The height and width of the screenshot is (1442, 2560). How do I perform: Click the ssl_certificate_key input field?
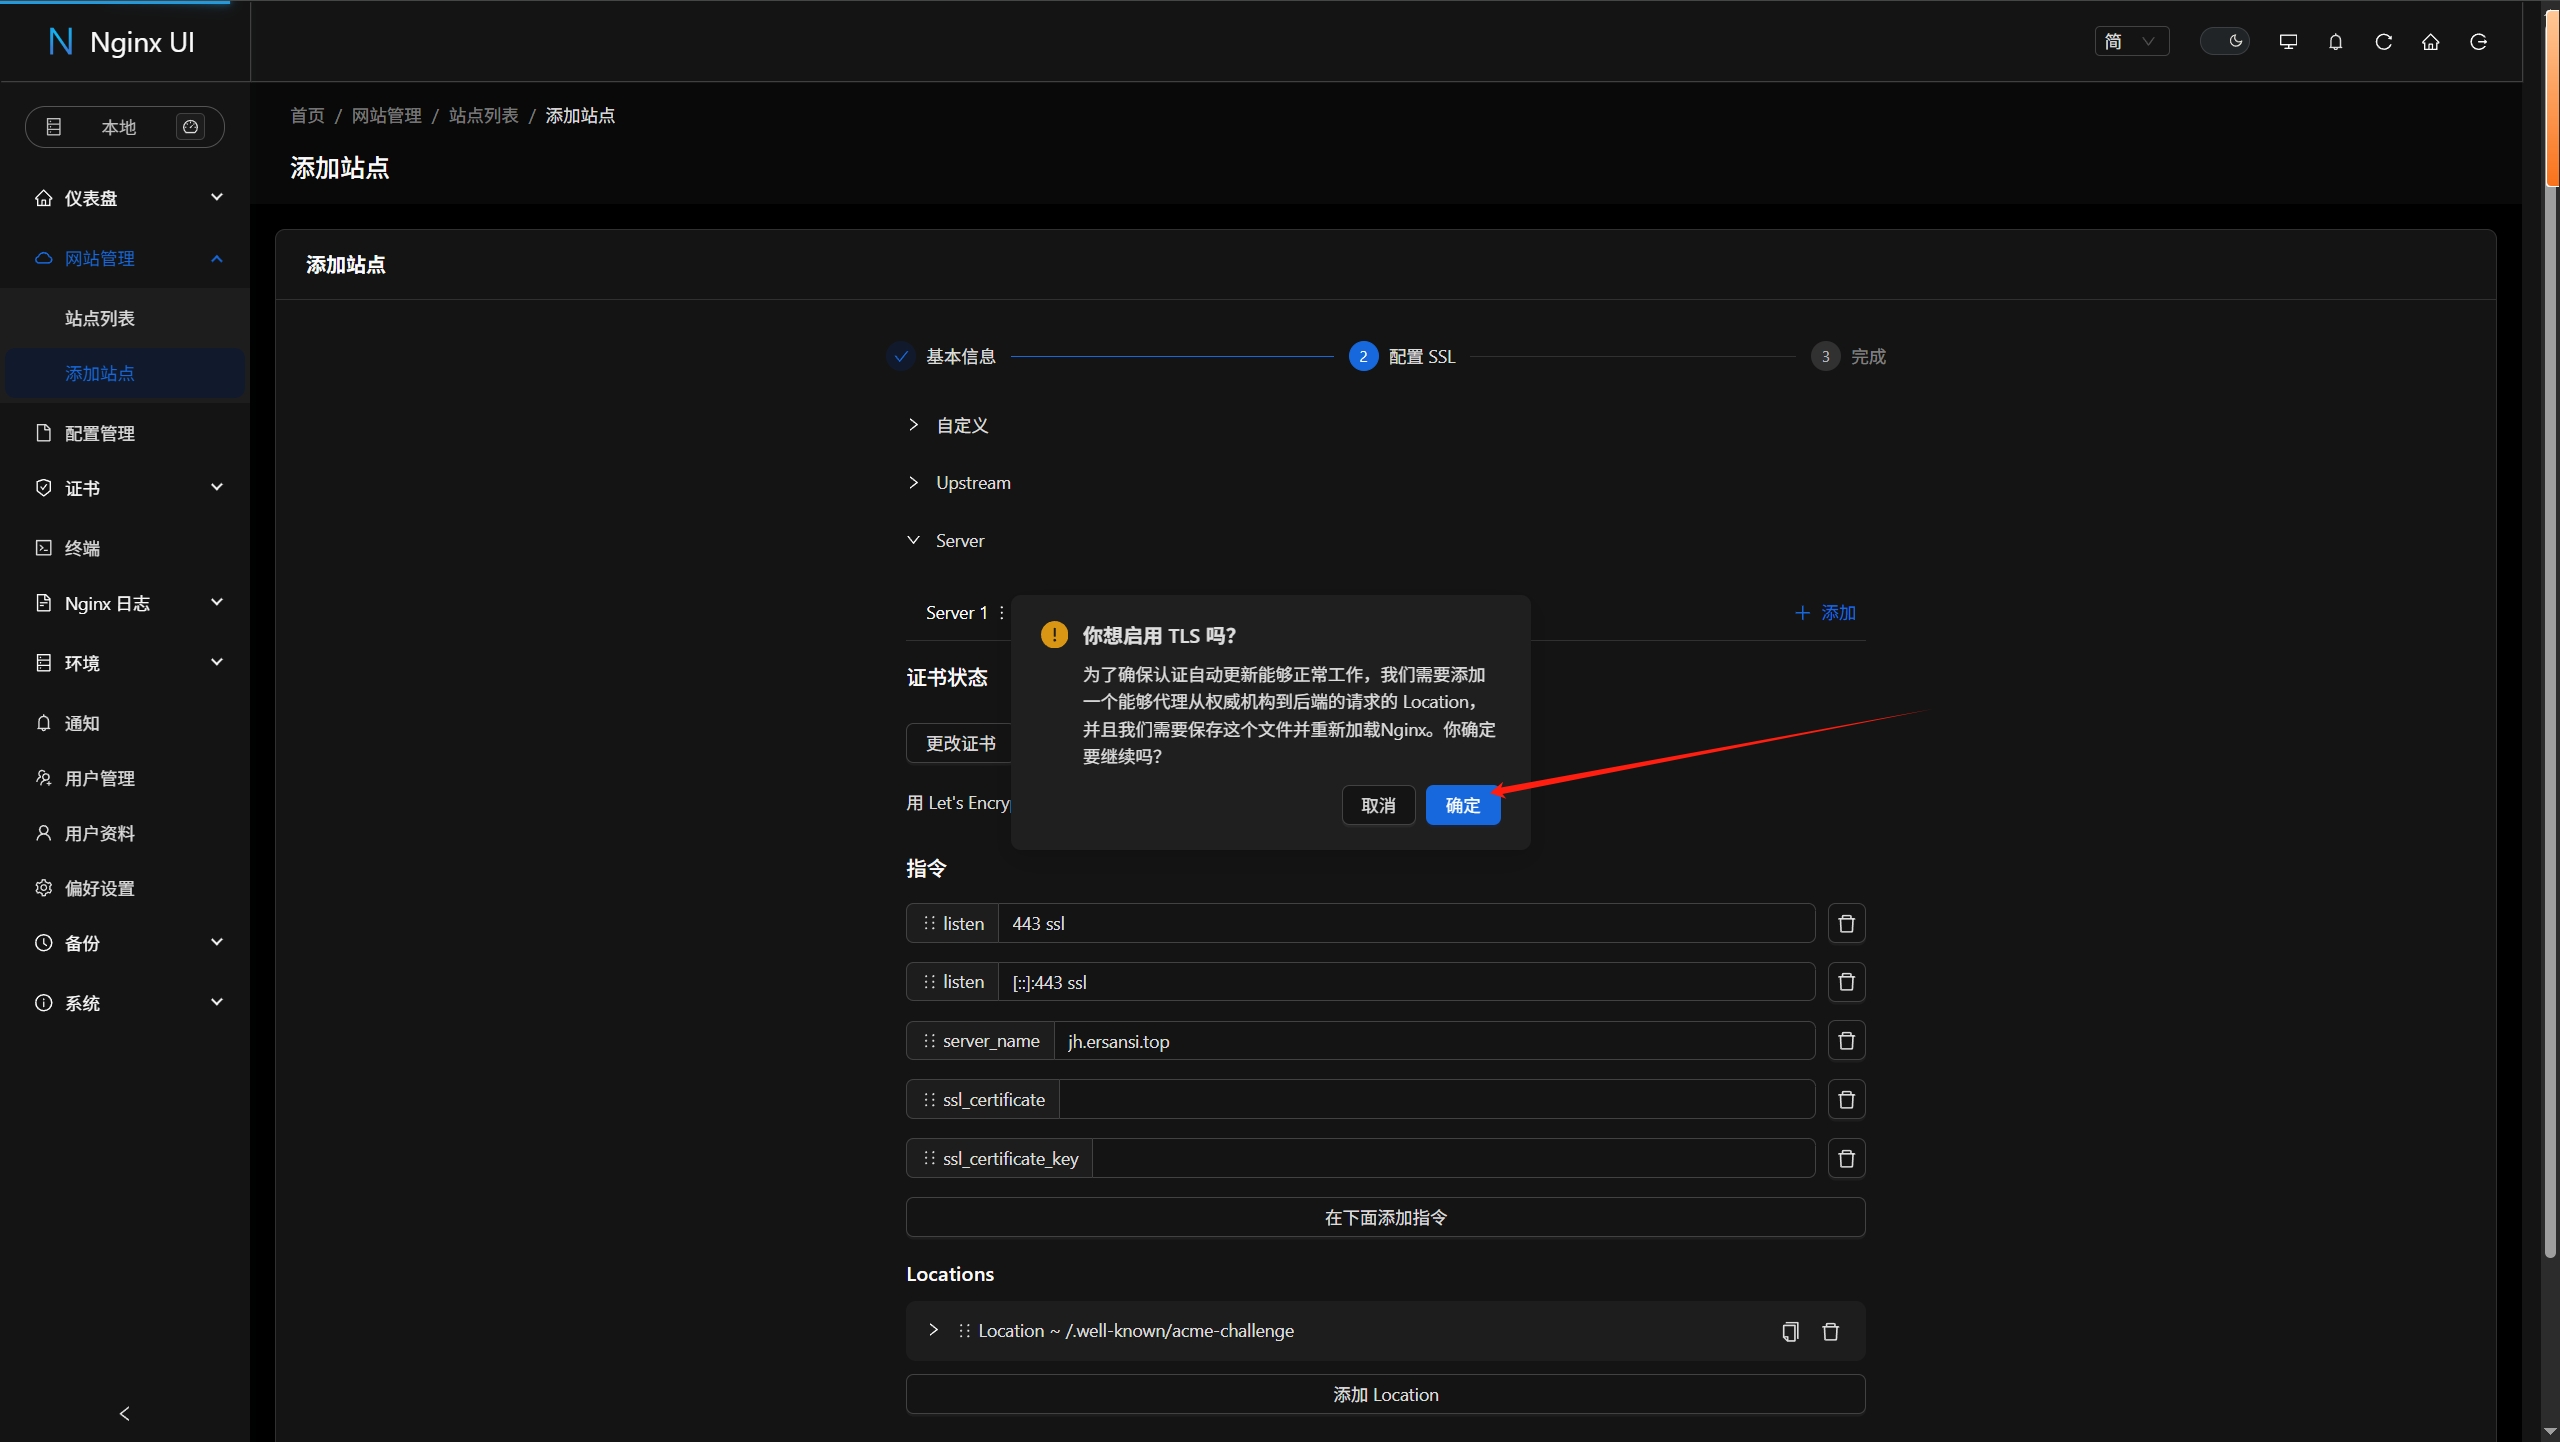click(1454, 1158)
